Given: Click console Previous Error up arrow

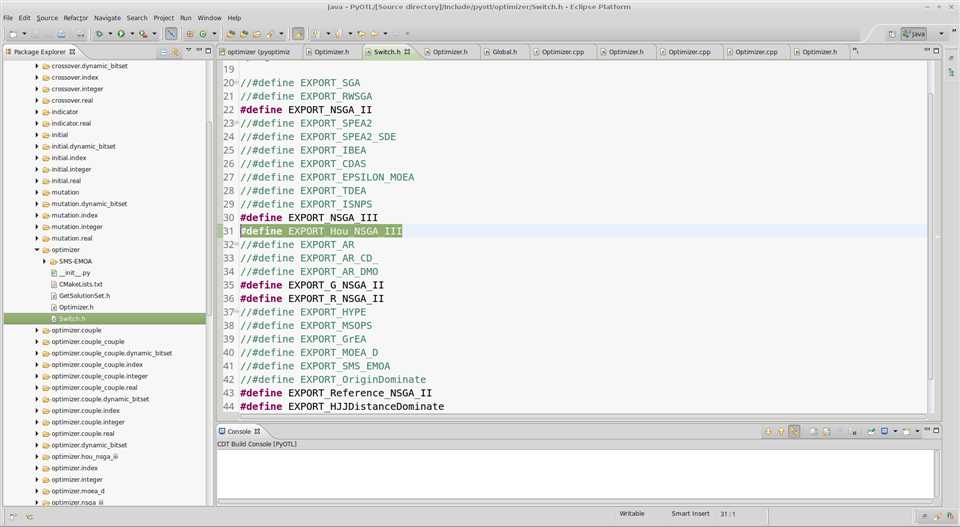Looking at the screenshot, I should pyautogui.click(x=781, y=432).
